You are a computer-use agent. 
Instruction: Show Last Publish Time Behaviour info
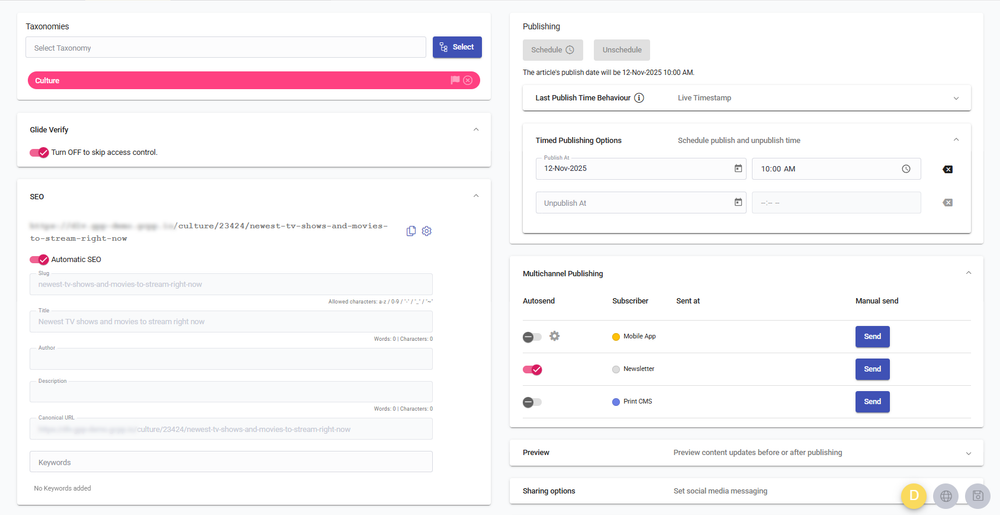pos(639,98)
